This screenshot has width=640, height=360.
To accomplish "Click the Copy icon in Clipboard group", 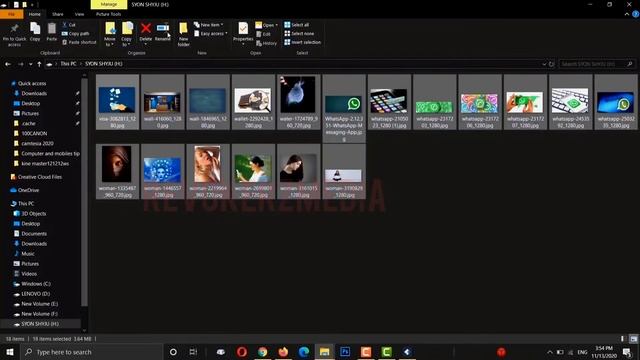I will 35,29.
